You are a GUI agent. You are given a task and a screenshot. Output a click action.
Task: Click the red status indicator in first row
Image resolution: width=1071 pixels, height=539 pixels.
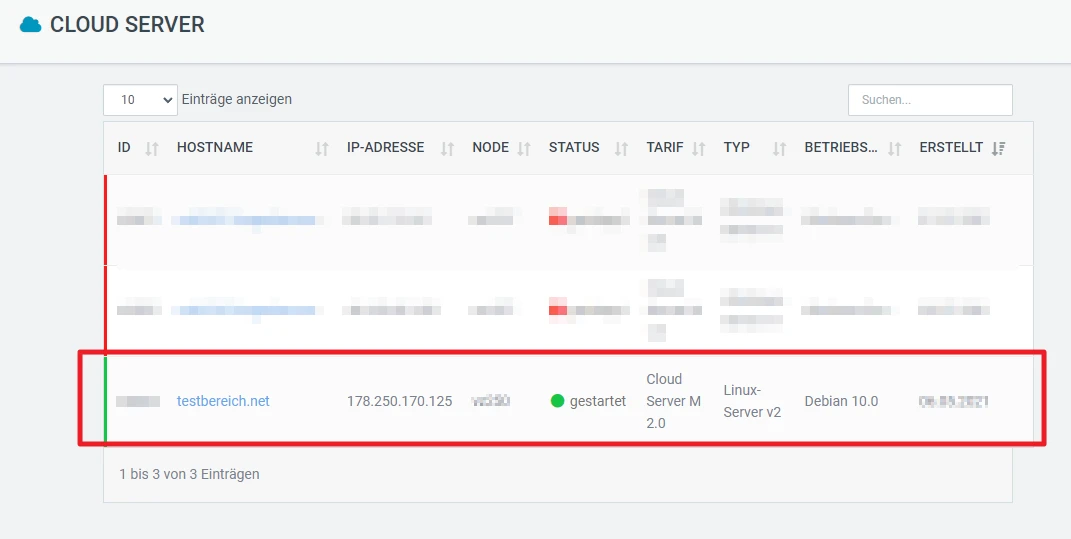click(558, 216)
